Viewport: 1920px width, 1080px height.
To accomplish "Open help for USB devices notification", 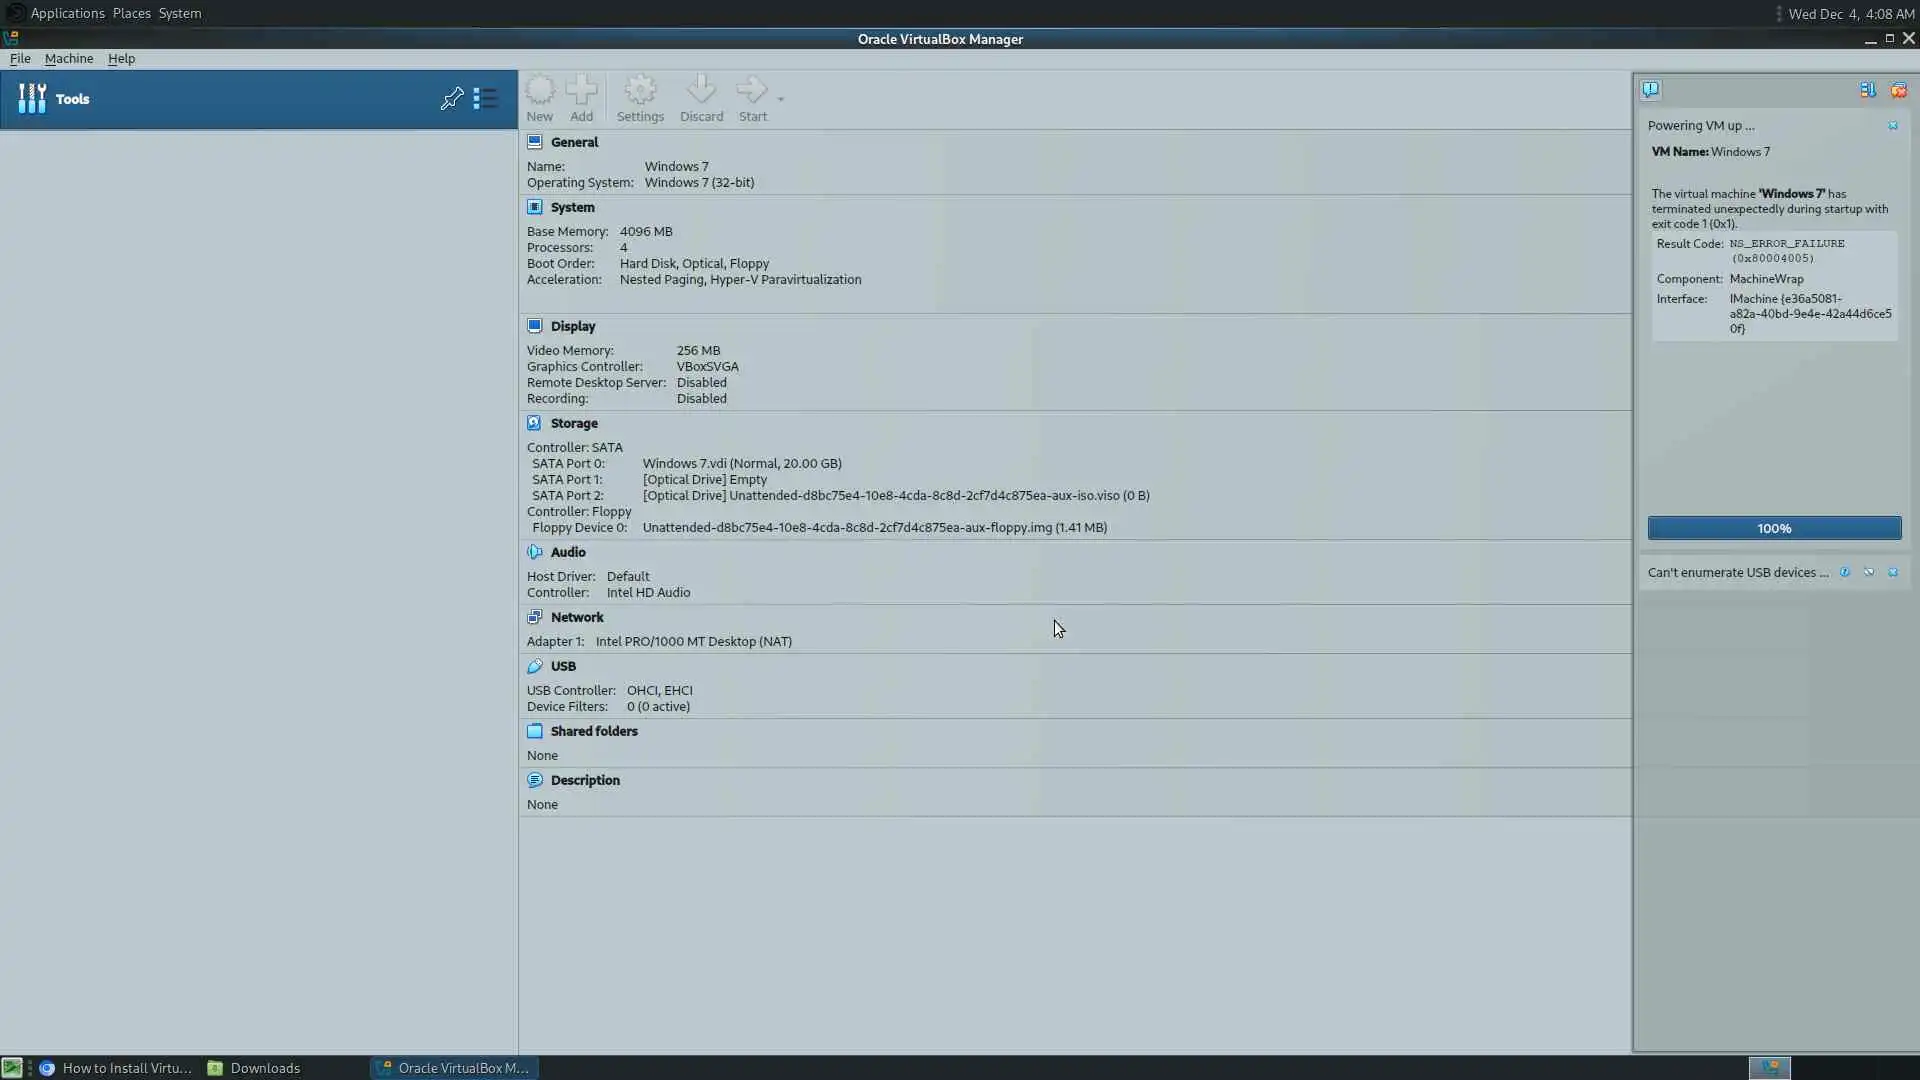I will click(x=1844, y=572).
